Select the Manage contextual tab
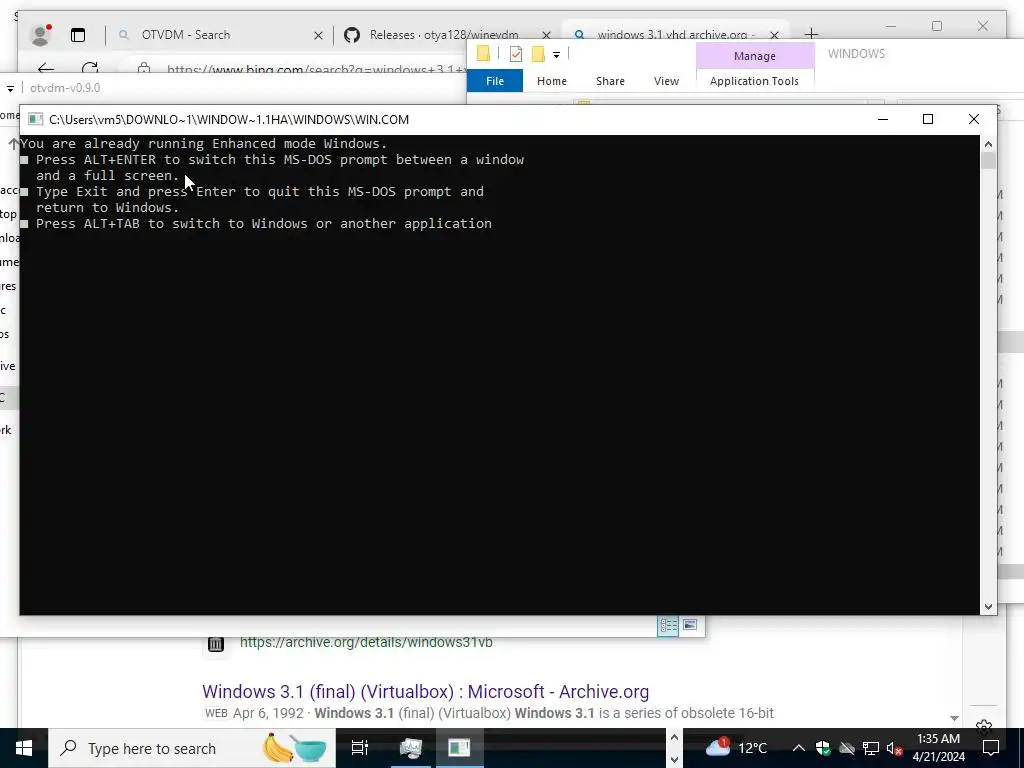Image resolution: width=1024 pixels, height=768 pixels. pyautogui.click(x=754, y=56)
